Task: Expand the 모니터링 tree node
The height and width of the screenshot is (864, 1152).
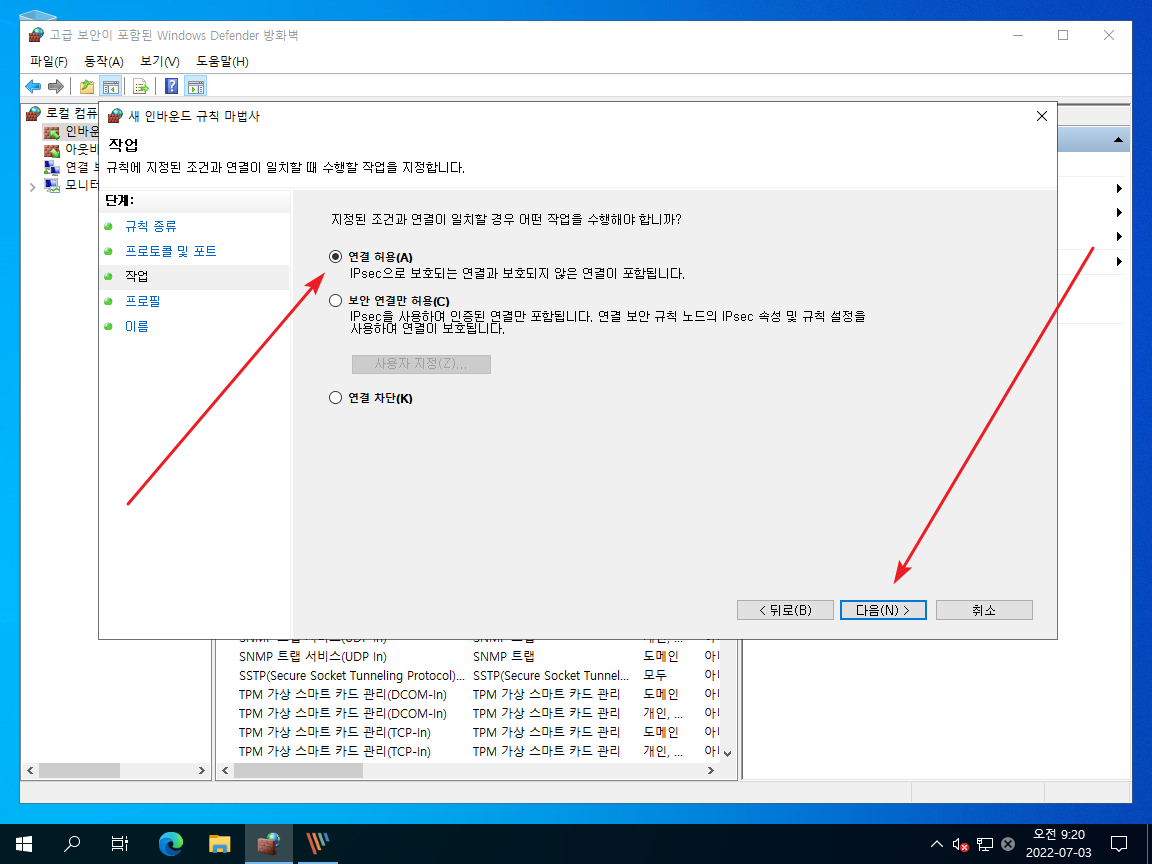Action: [32, 187]
